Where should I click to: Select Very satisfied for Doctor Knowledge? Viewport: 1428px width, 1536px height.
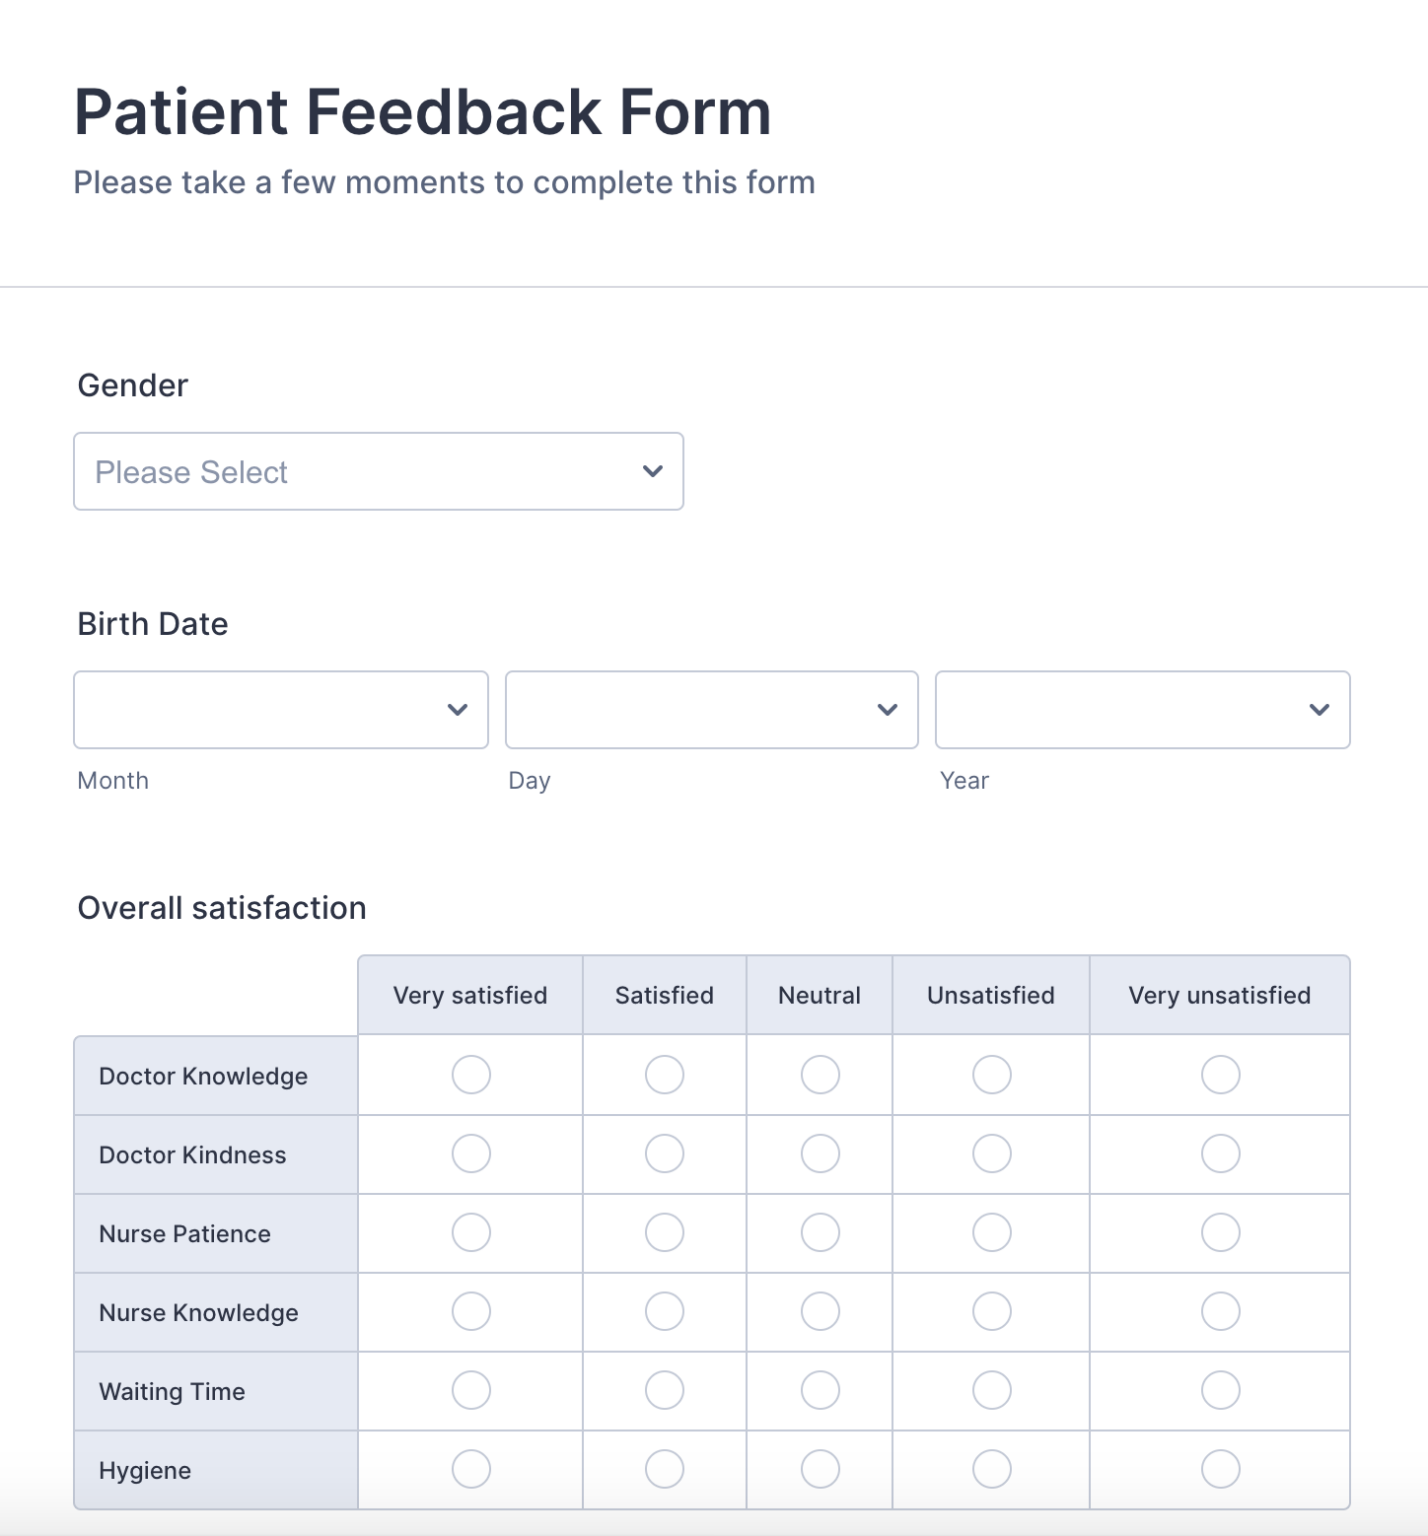(x=470, y=1074)
